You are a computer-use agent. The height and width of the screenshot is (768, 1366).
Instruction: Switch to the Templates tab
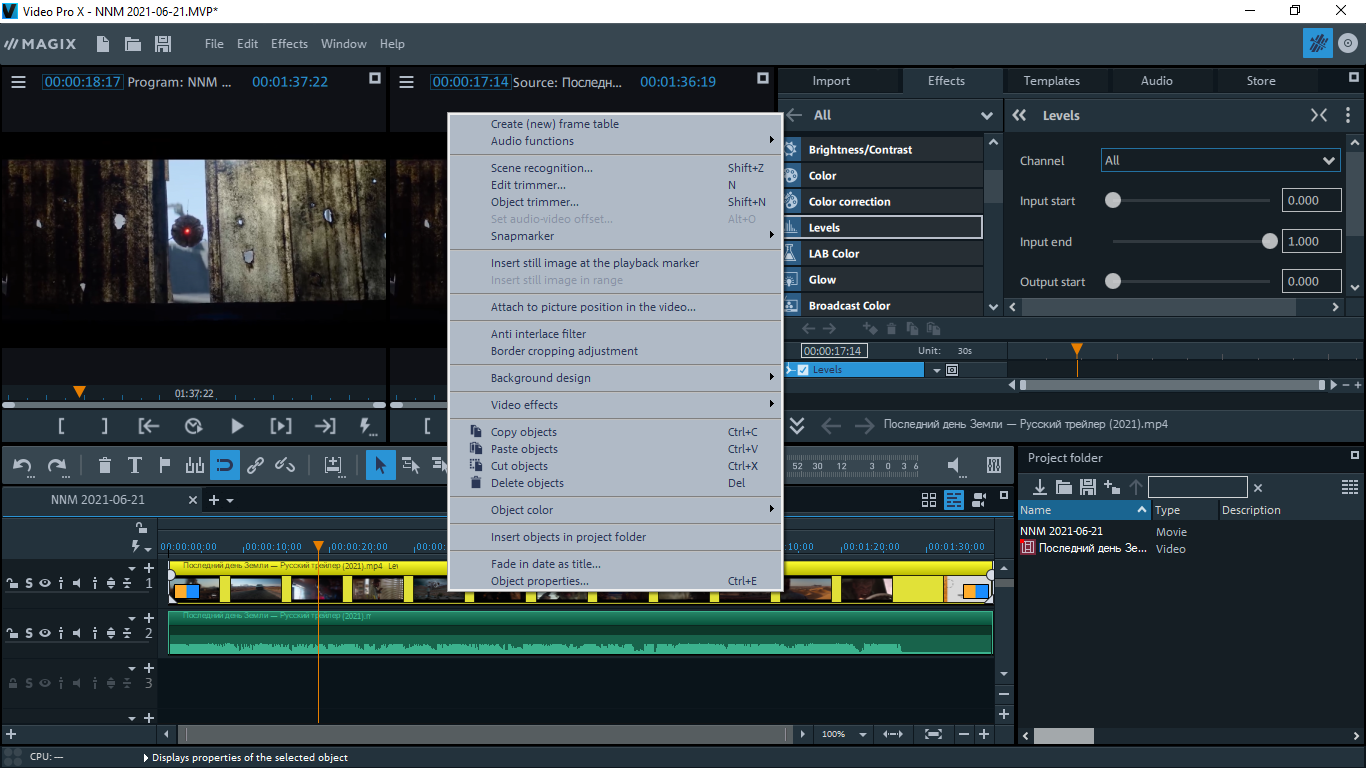pos(1051,81)
